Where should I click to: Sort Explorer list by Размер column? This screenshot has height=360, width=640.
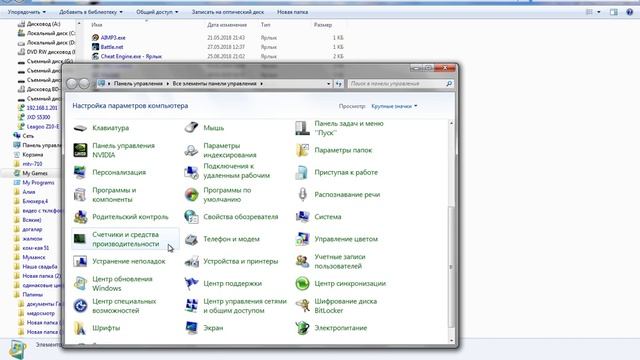click(x=322, y=25)
